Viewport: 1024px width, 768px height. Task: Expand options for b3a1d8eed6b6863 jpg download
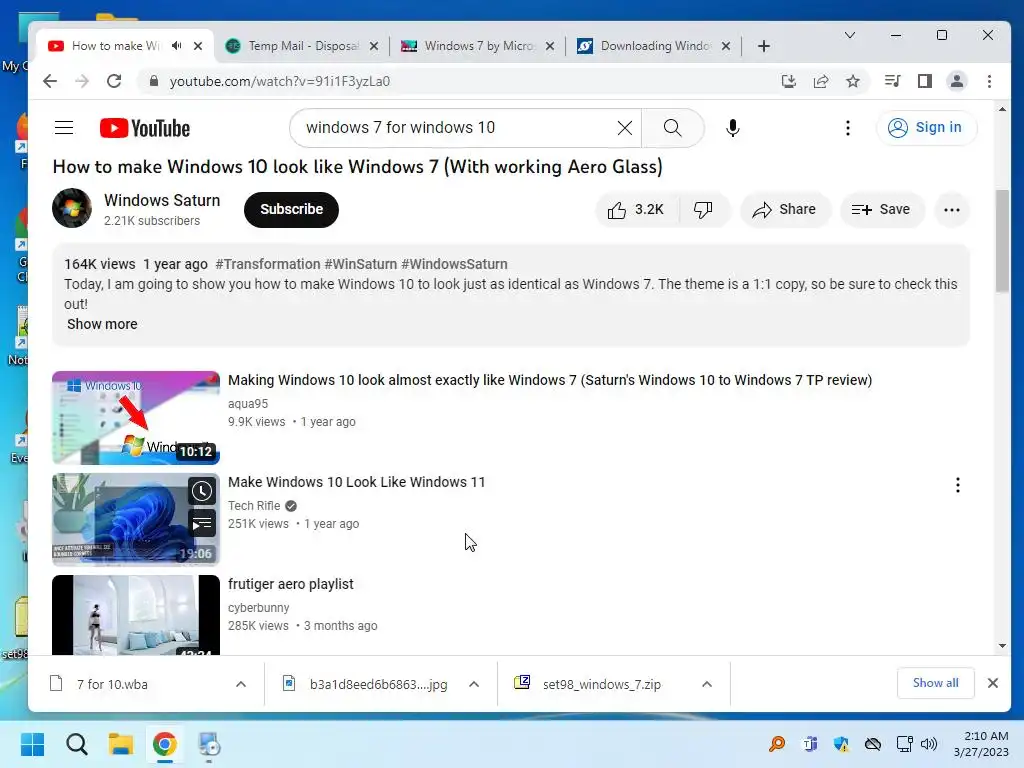474,684
